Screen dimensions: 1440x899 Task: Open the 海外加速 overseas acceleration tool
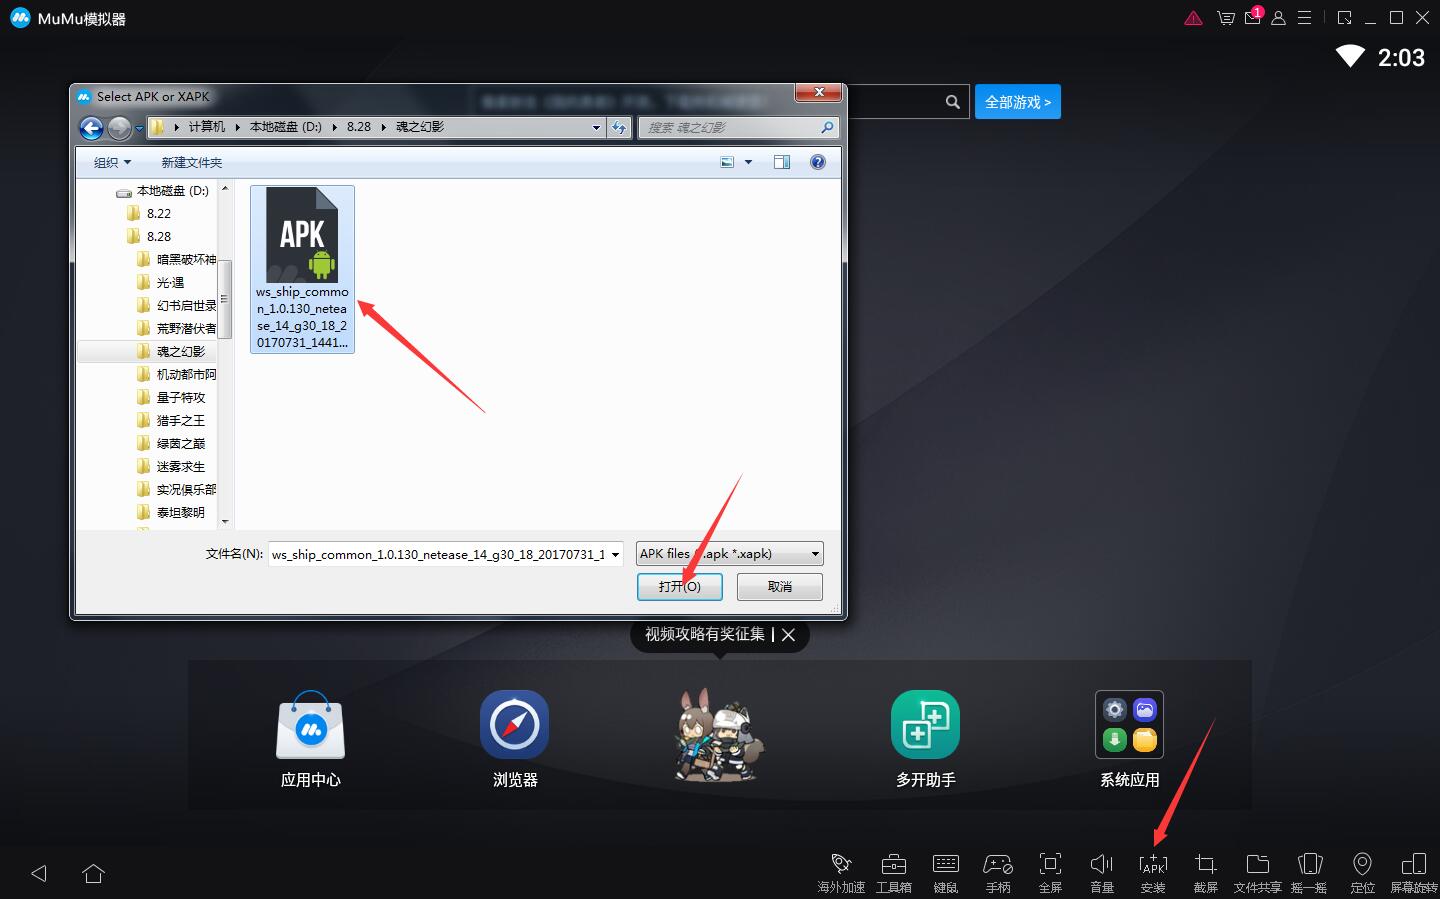click(x=841, y=872)
